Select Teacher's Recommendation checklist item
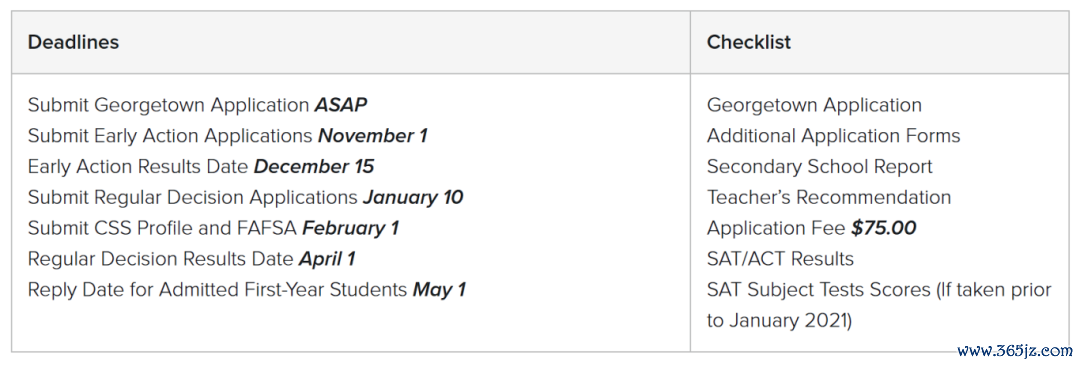This screenshot has height=366, width=1080. [x=829, y=197]
